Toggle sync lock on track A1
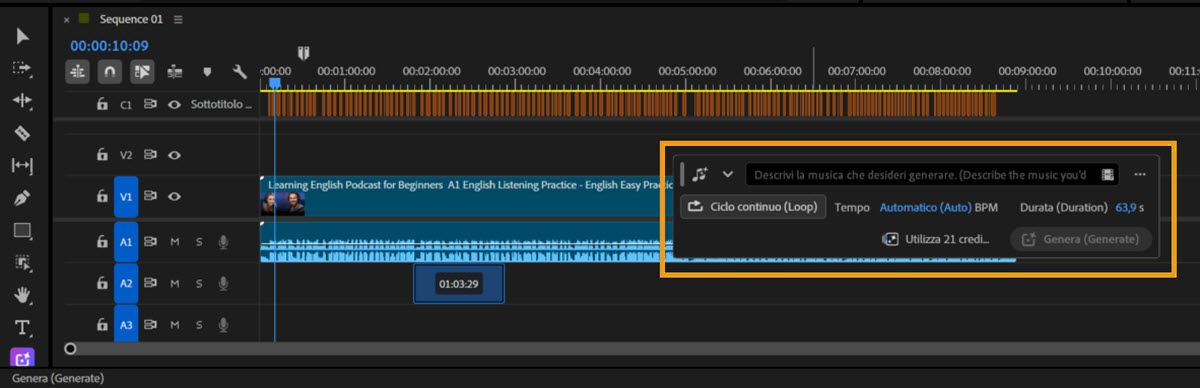Viewport: 1200px width, 388px height. point(151,241)
